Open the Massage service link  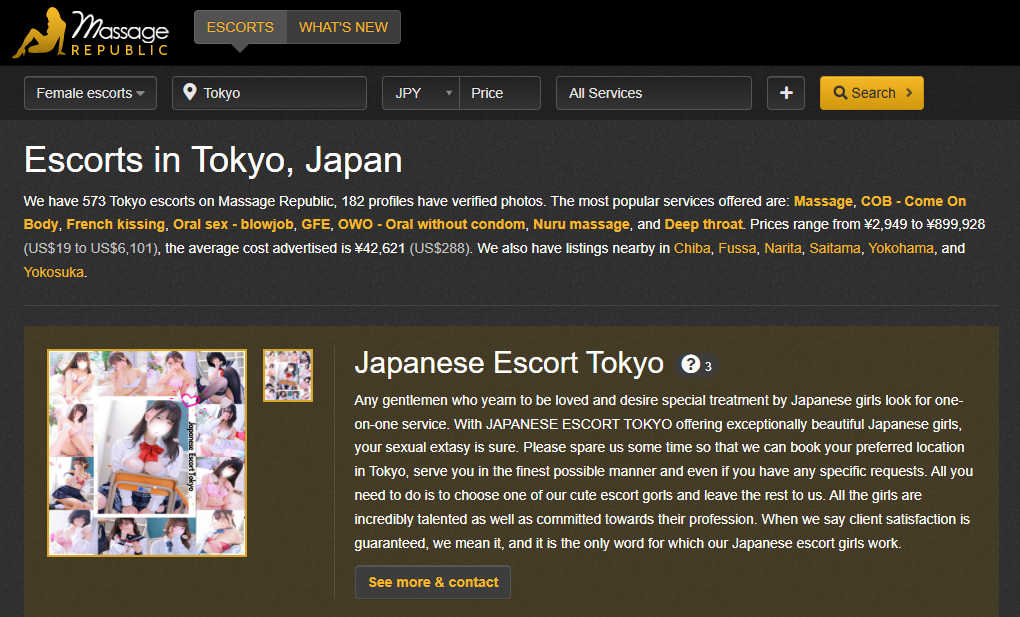click(823, 201)
